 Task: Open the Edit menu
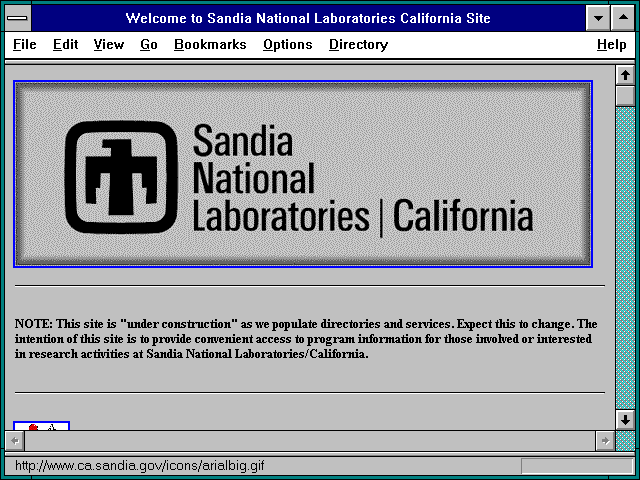coord(65,44)
